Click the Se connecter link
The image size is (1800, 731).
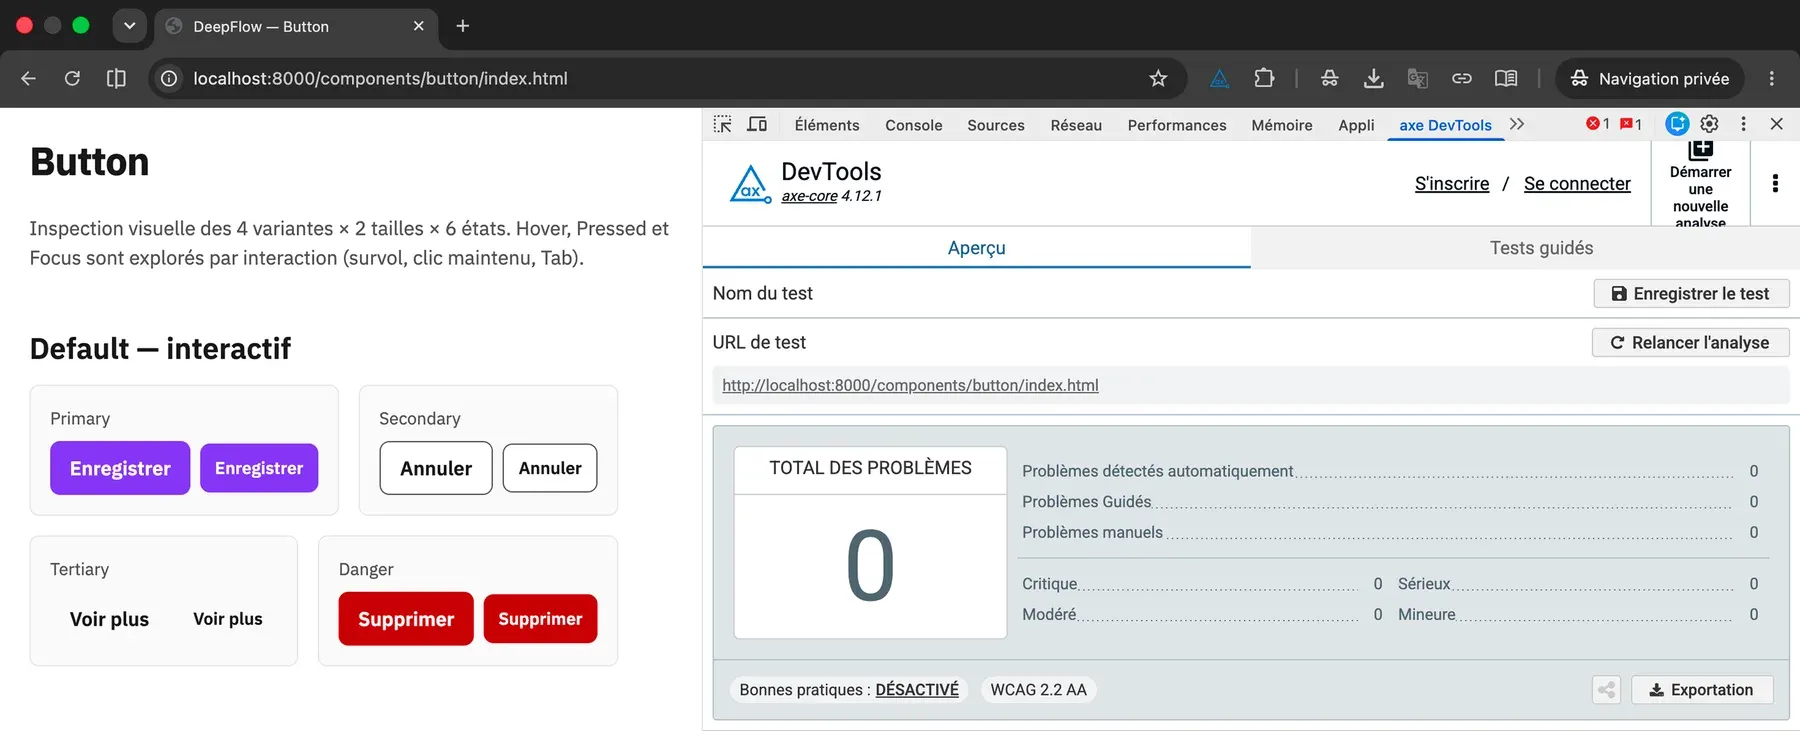pyautogui.click(x=1577, y=184)
